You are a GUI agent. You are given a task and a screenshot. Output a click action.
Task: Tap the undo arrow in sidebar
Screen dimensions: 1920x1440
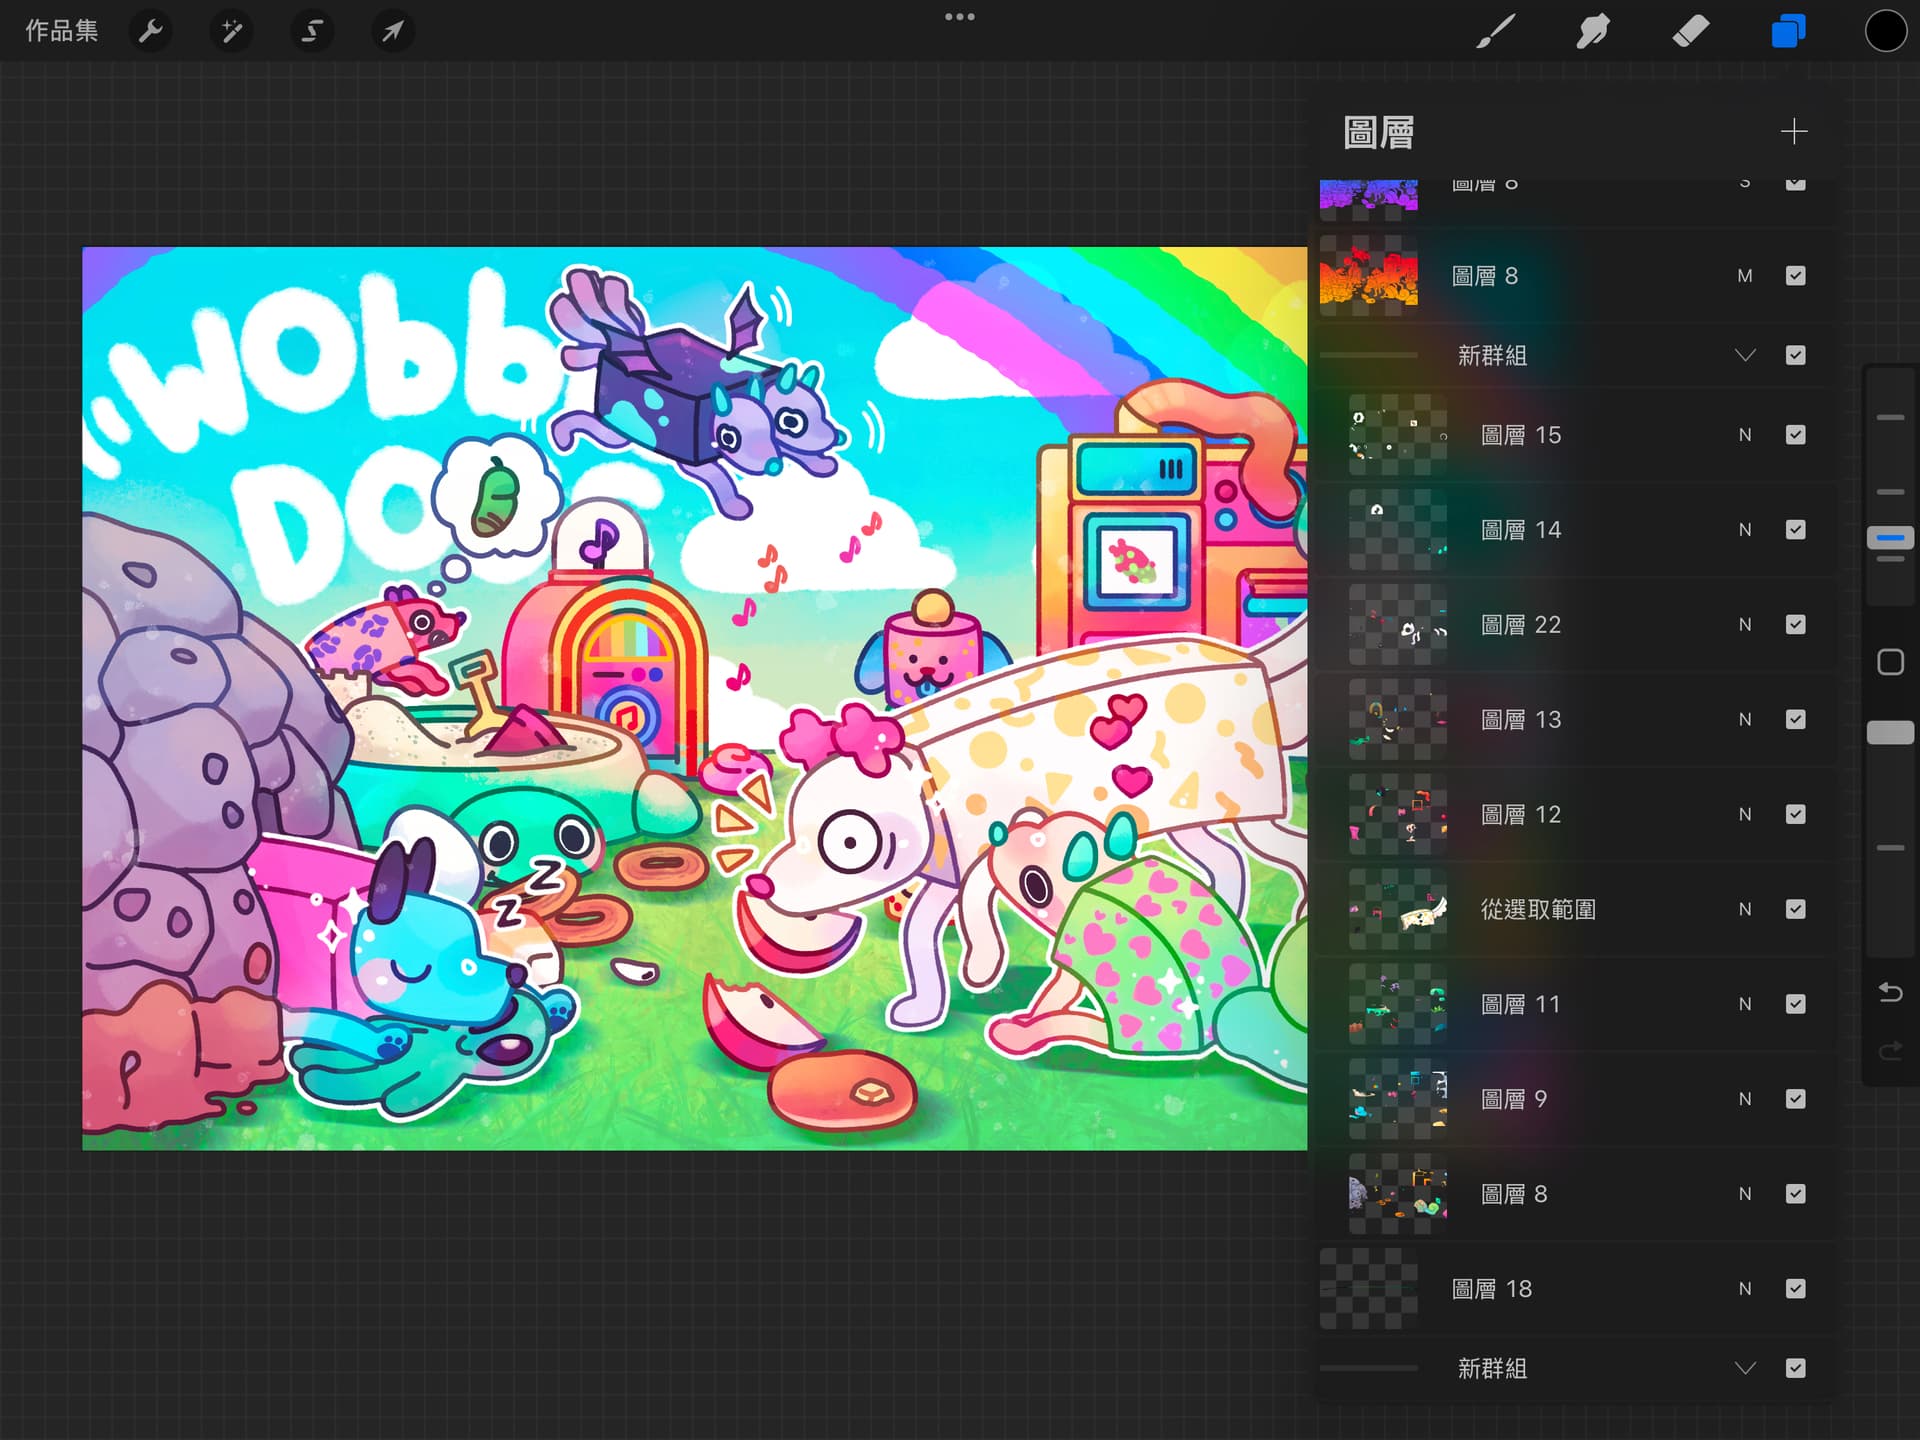point(1890,992)
